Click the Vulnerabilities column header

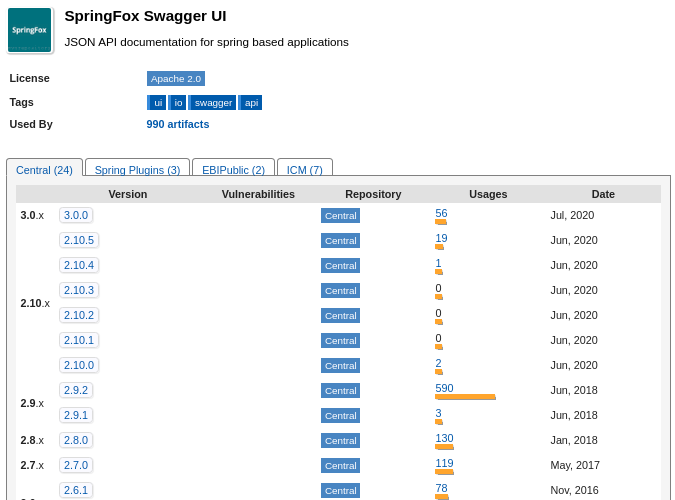click(258, 194)
